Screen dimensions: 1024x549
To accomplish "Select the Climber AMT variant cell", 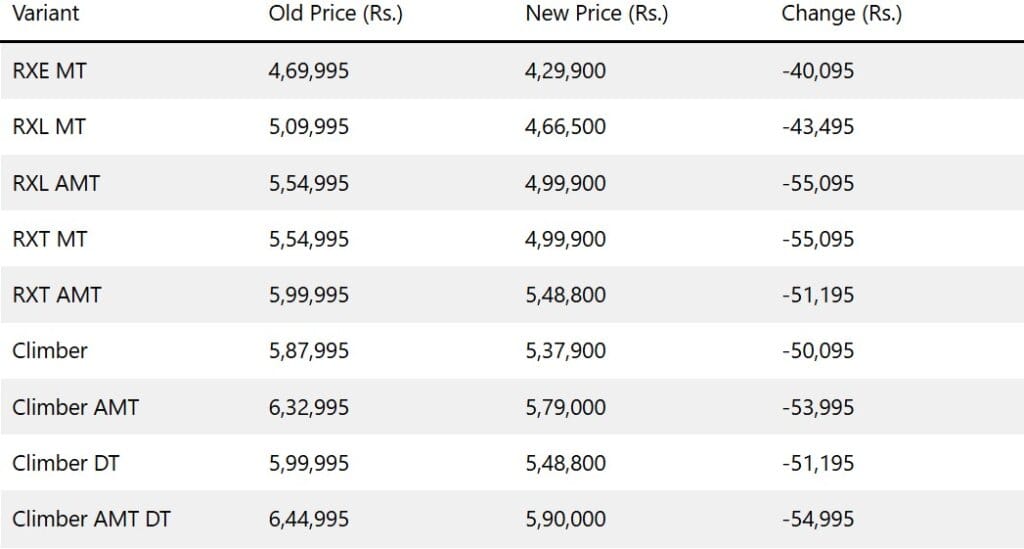I will [75, 407].
